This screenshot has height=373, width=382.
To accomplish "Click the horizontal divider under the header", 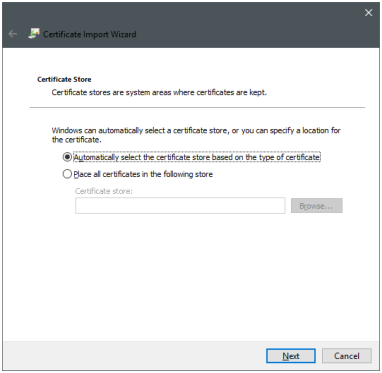I will click(x=197, y=107).
